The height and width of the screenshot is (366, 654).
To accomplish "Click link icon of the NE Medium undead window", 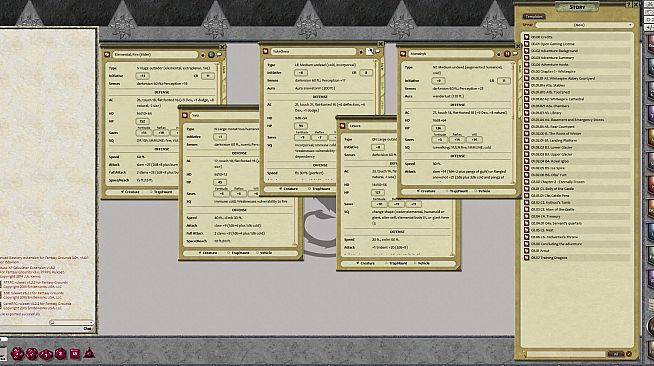I will pyautogui.click(x=403, y=54).
